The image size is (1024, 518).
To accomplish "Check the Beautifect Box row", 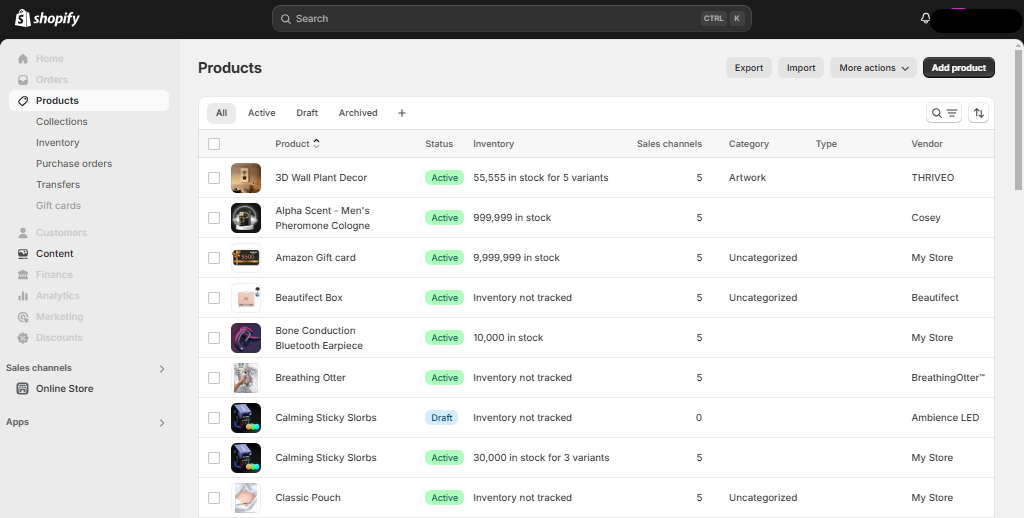I will tap(214, 297).
